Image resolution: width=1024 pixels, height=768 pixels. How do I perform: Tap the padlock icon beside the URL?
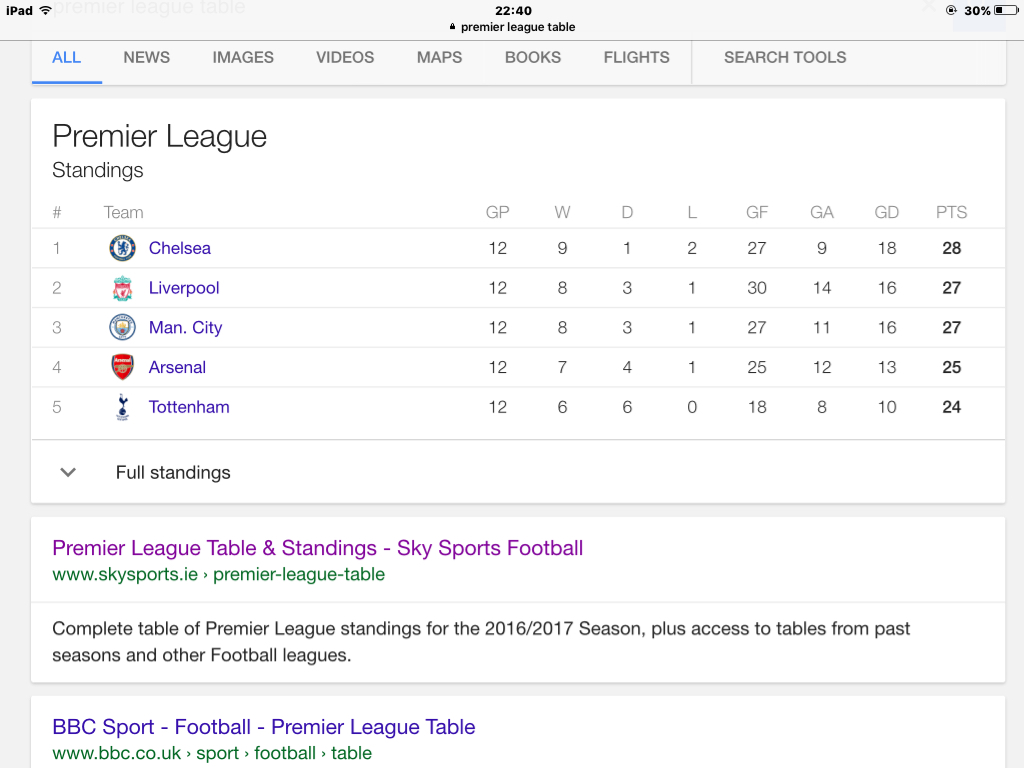[452, 27]
